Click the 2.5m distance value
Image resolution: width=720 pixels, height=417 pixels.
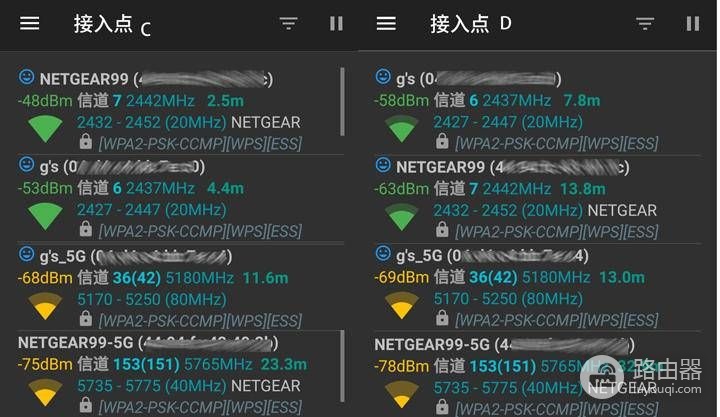[x=225, y=101]
